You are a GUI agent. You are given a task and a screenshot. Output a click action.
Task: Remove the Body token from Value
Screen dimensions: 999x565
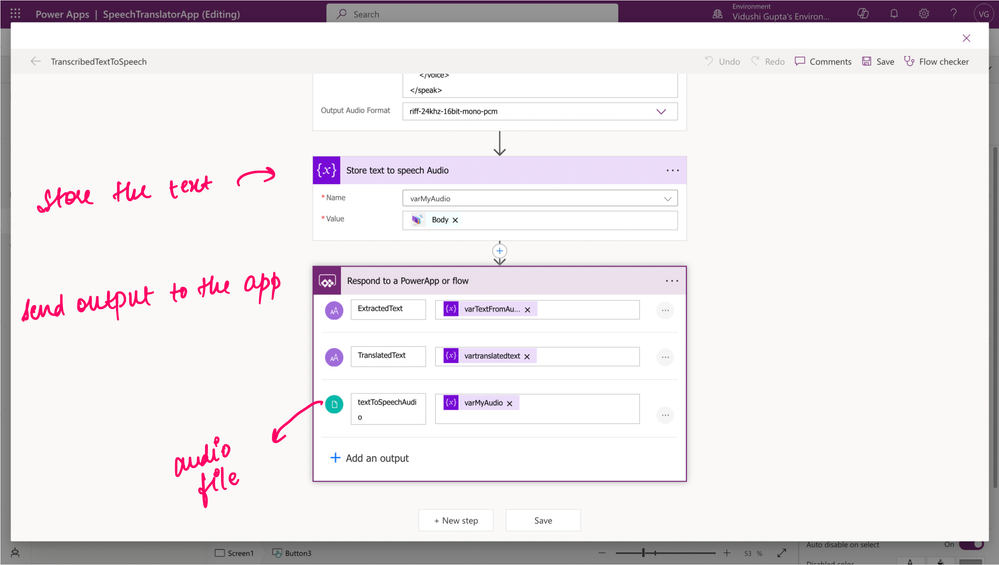coord(455,220)
